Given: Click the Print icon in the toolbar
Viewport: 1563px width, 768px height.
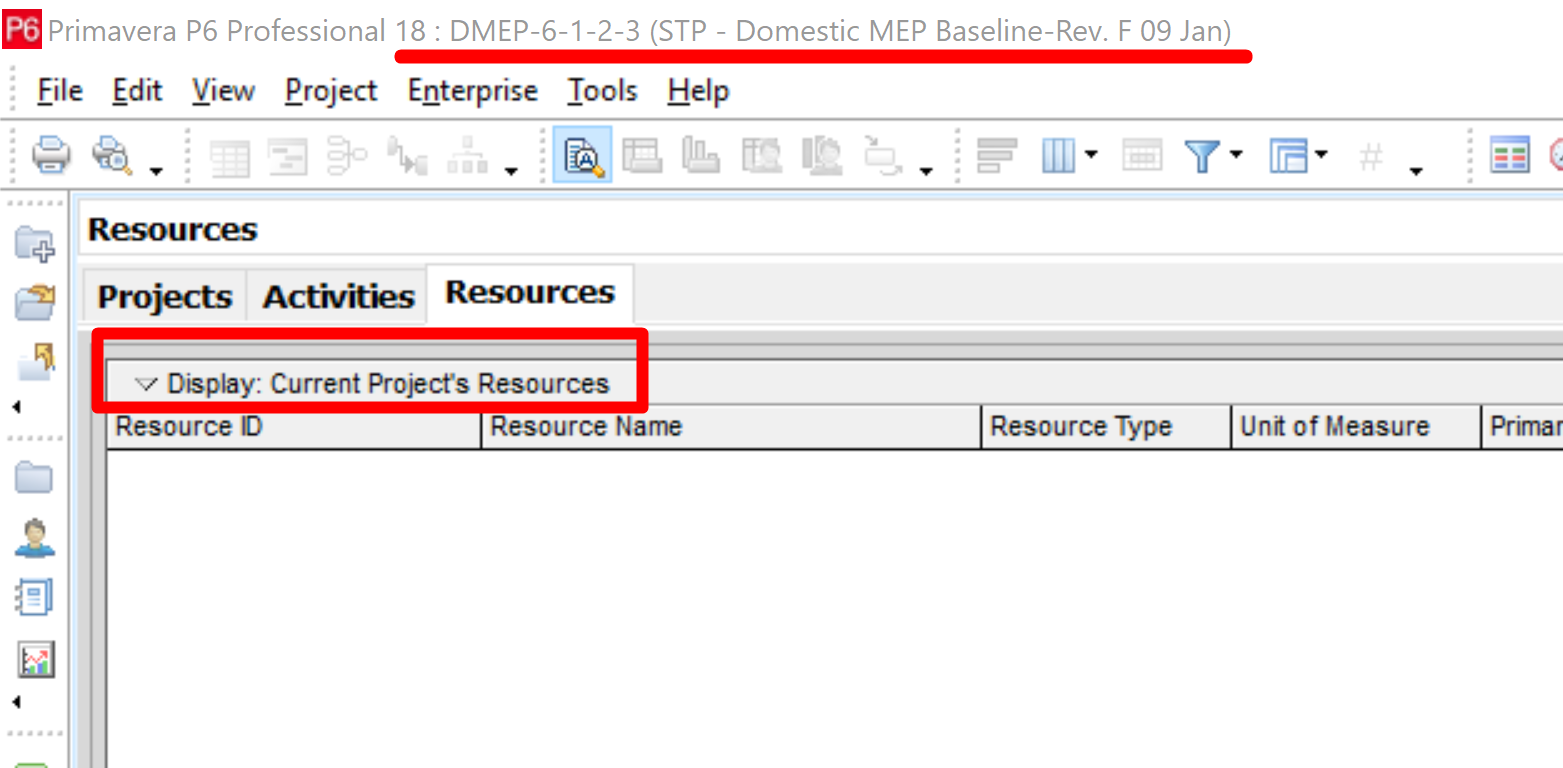Looking at the screenshot, I should (50, 155).
